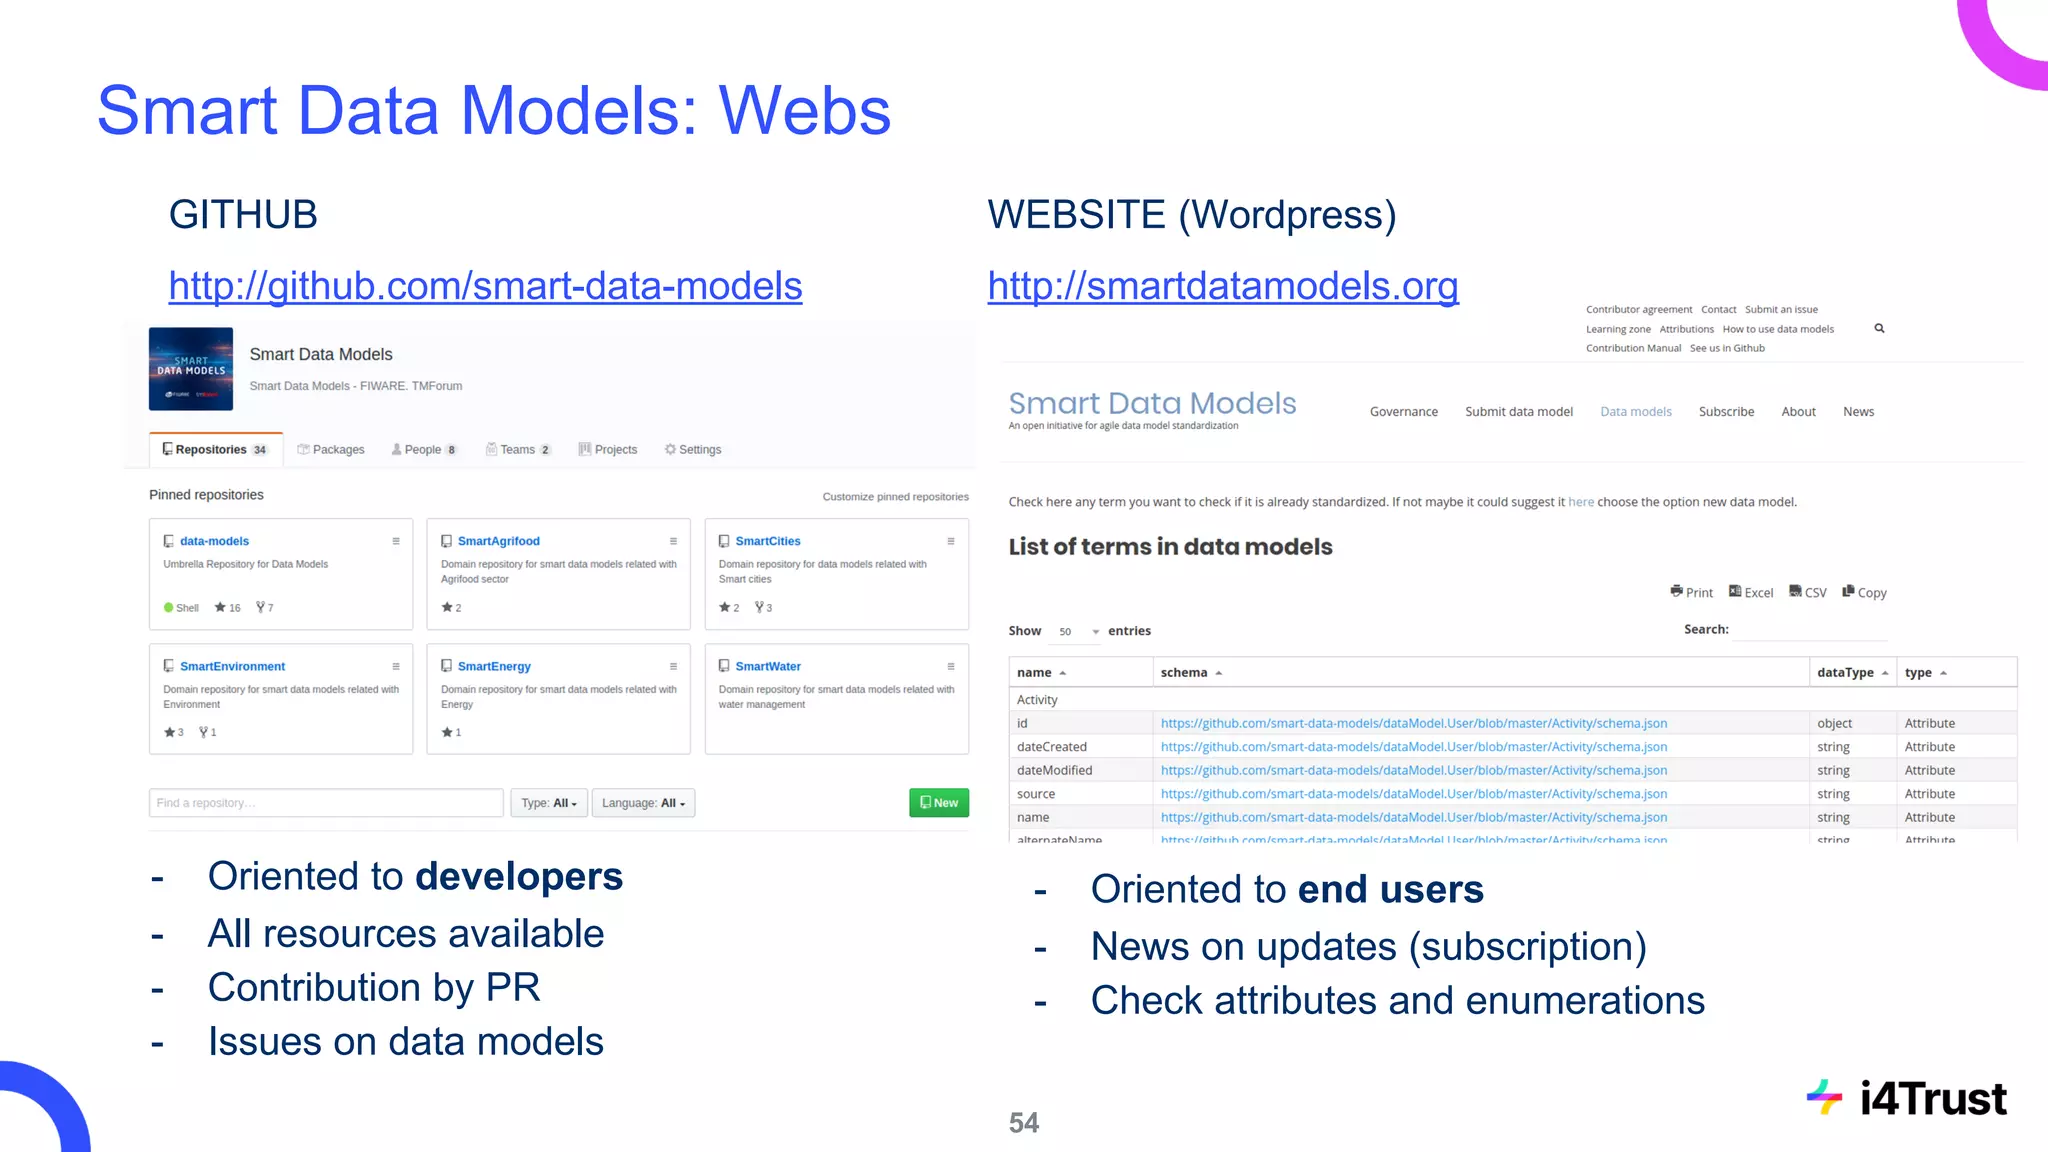Open the SmartWater repository
The image size is (2048, 1152).
pos(768,667)
